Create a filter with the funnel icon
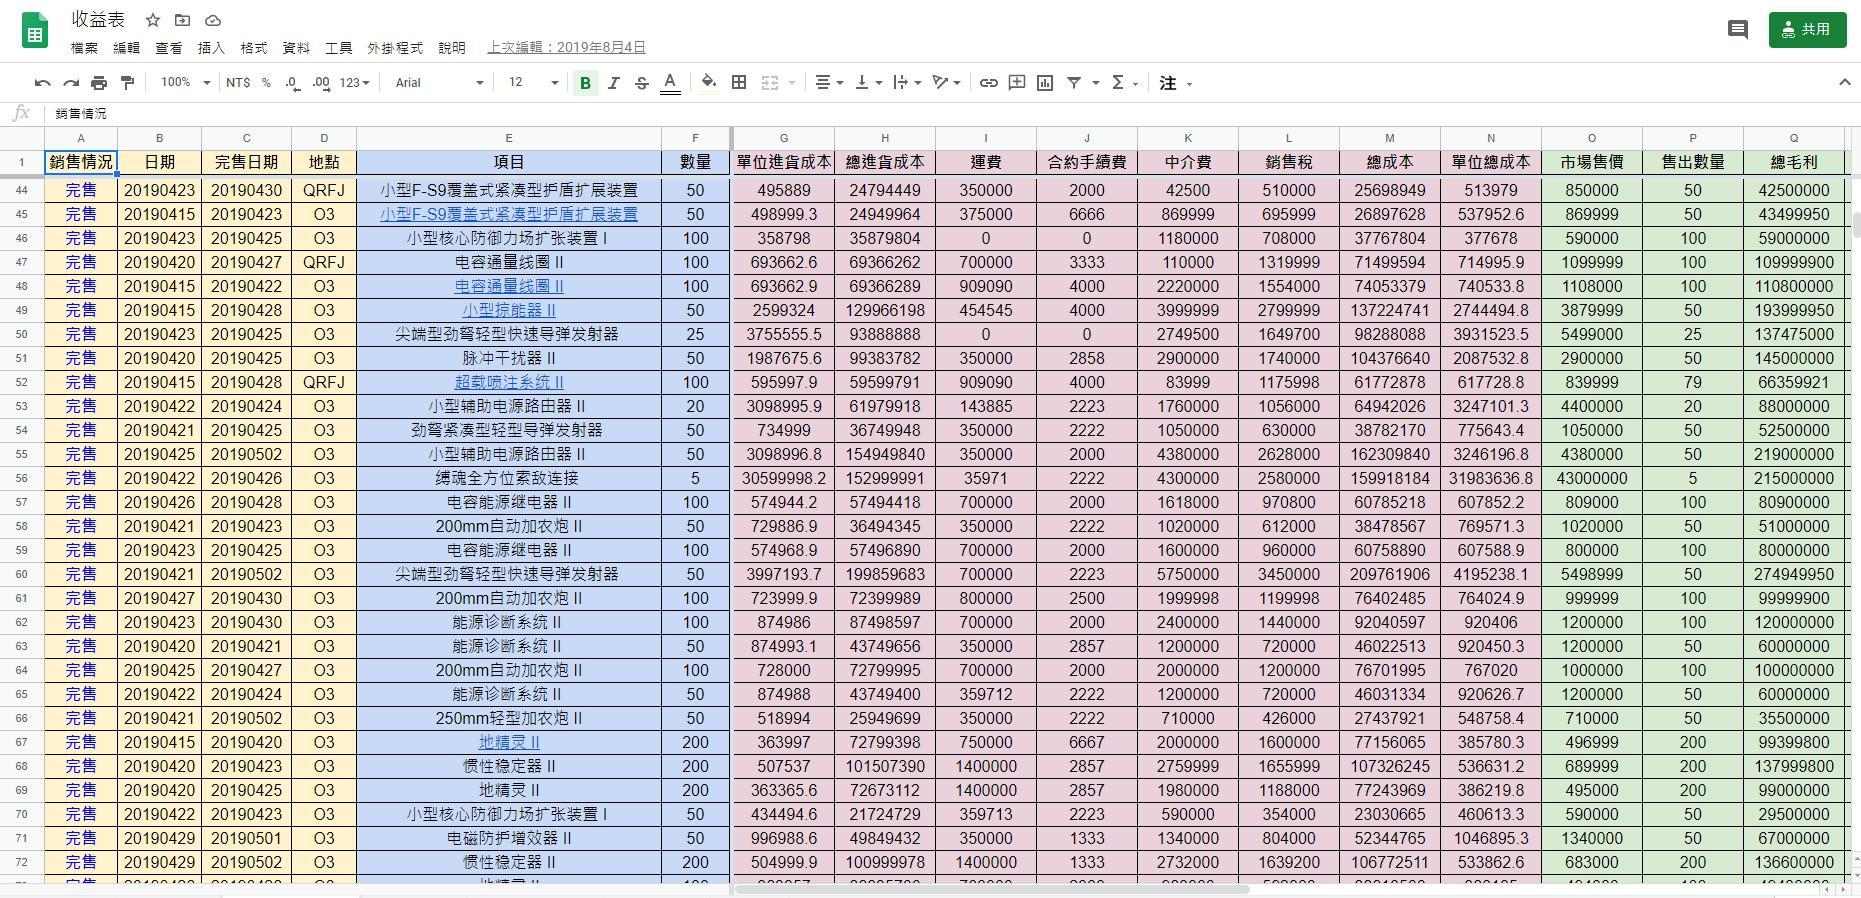The height and width of the screenshot is (898, 1861). pyautogui.click(x=1074, y=83)
